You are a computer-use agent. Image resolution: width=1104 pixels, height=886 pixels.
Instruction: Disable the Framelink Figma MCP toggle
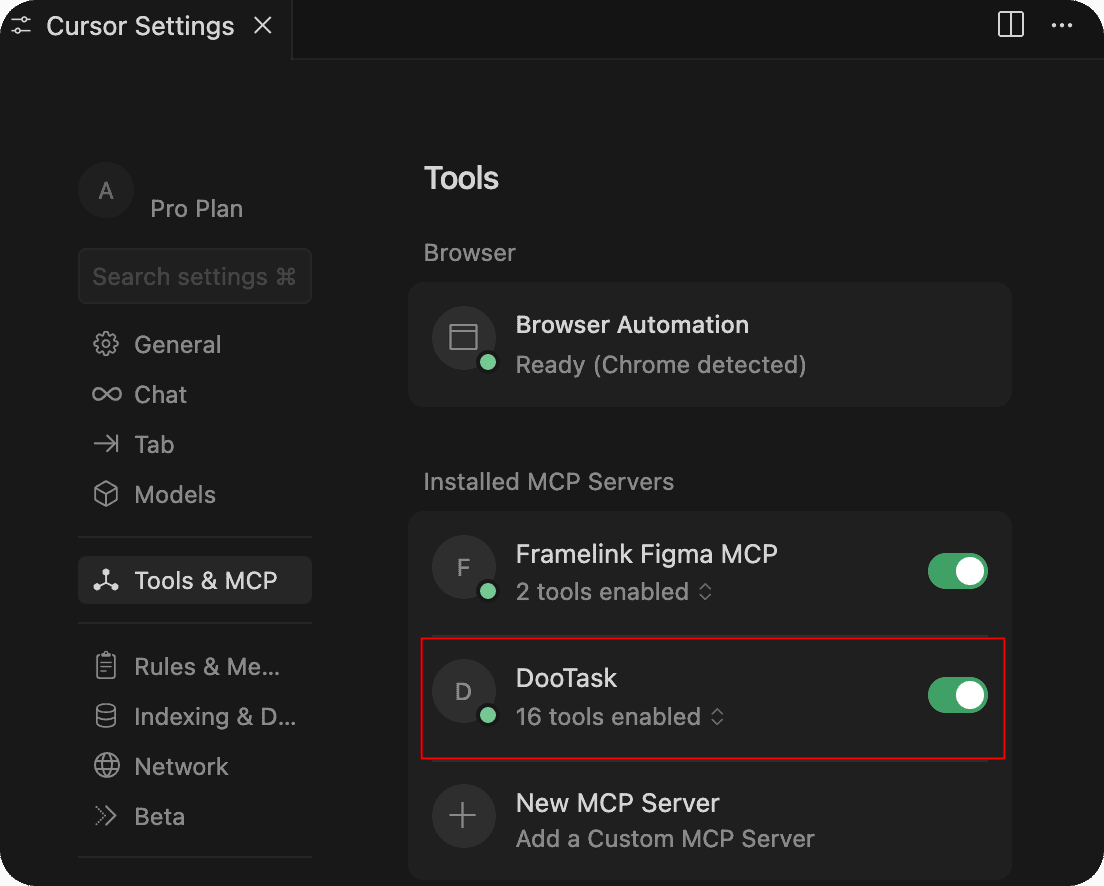(x=957, y=571)
